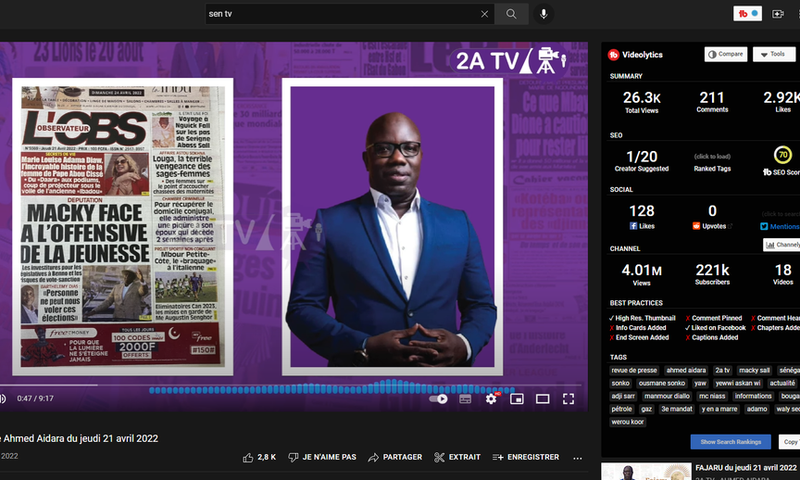Open more actions three-dot menu
Viewport: 800px width, 480px height.
coord(578,458)
